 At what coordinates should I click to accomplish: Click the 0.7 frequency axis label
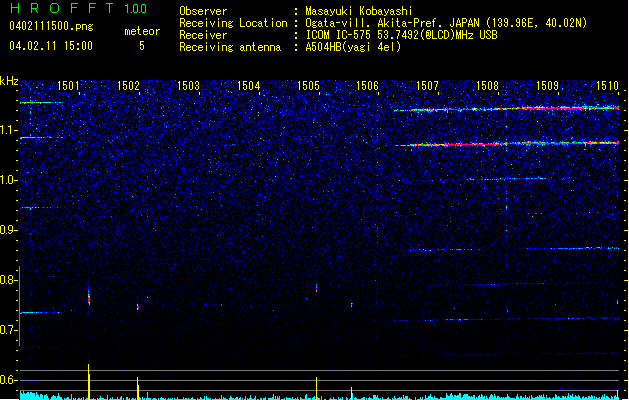9,330
